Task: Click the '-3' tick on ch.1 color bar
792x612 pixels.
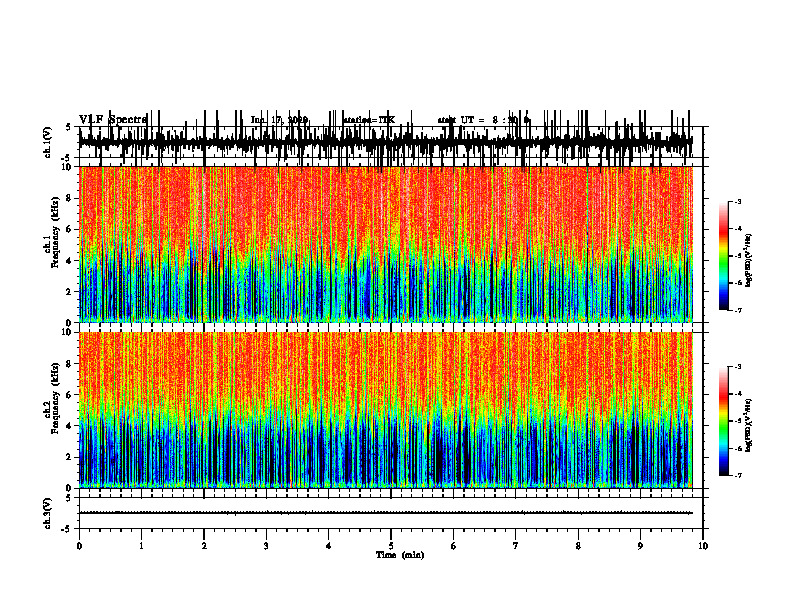Action: click(x=738, y=202)
